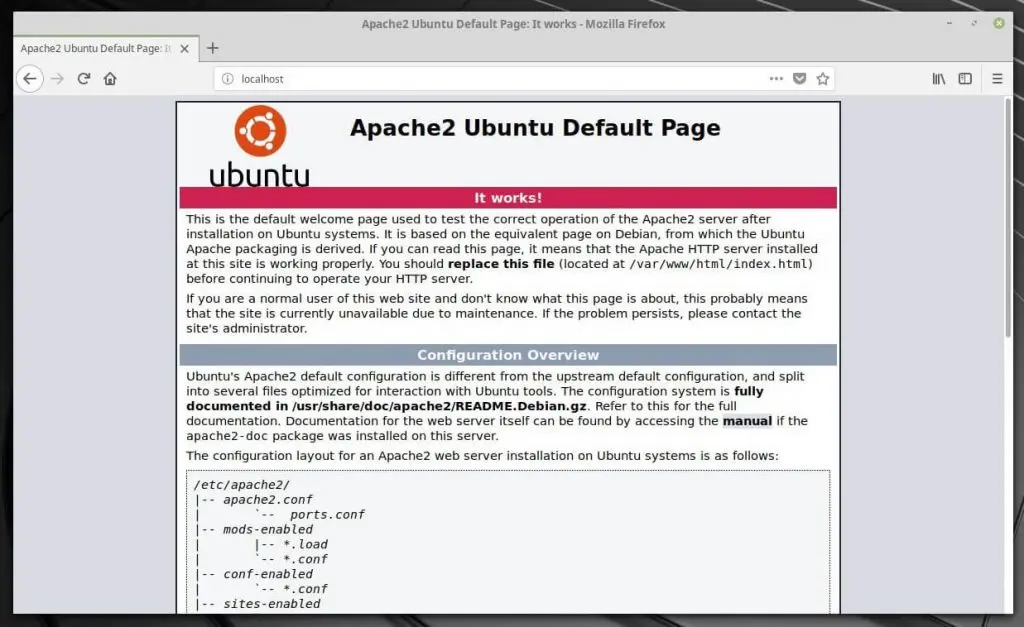Screen dimensions: 1024x627
Task: Click the '/var/www/html/index.html' path text
Action: (718, 264)
